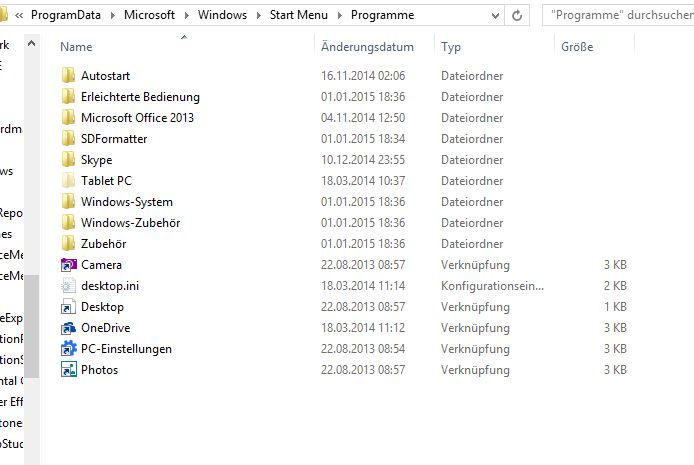The height and width of the screenshot is (465, 694).
Task: Select the SDFormatter folder icon
Action: pyautogui.click(x=68, y=138)
